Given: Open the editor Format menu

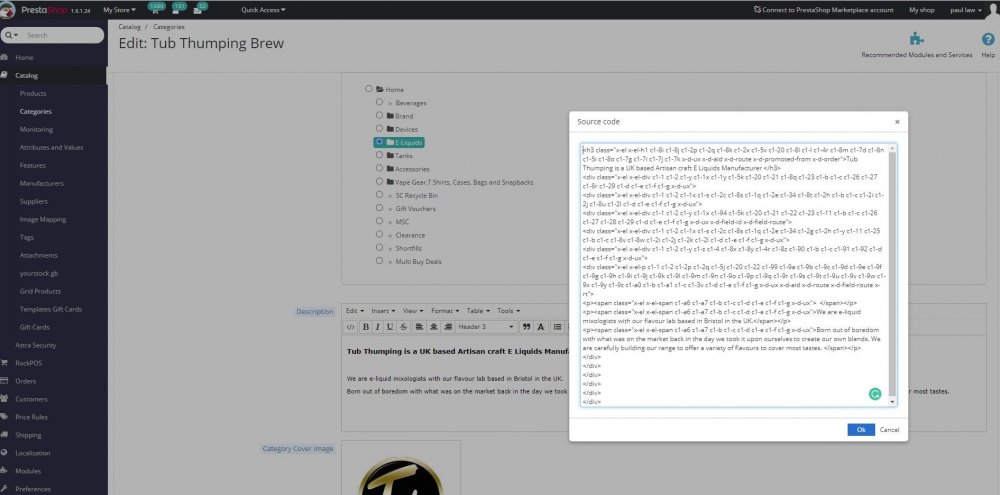Looking at the screenshot, I should [445, 311].
